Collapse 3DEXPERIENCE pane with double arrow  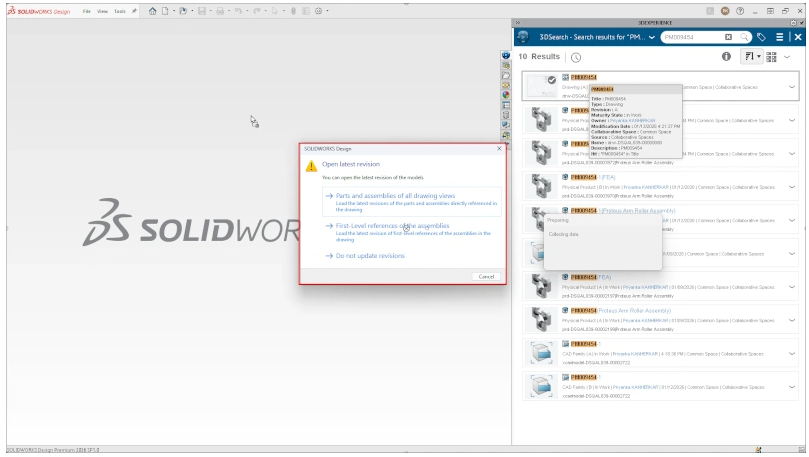tap(517, 23)
